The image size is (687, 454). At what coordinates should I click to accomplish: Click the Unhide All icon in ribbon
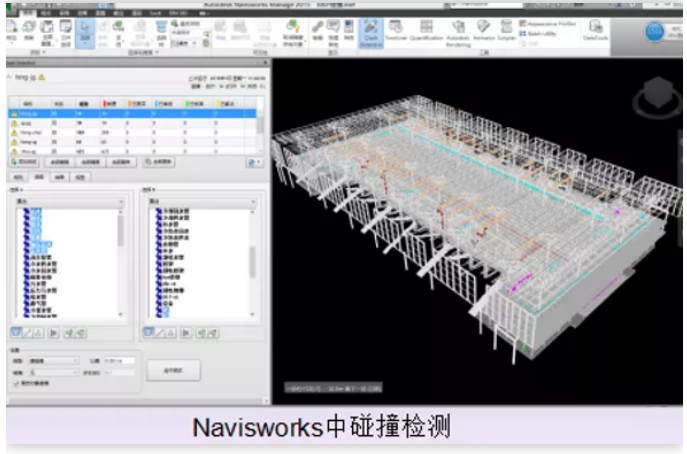[293, 33]
